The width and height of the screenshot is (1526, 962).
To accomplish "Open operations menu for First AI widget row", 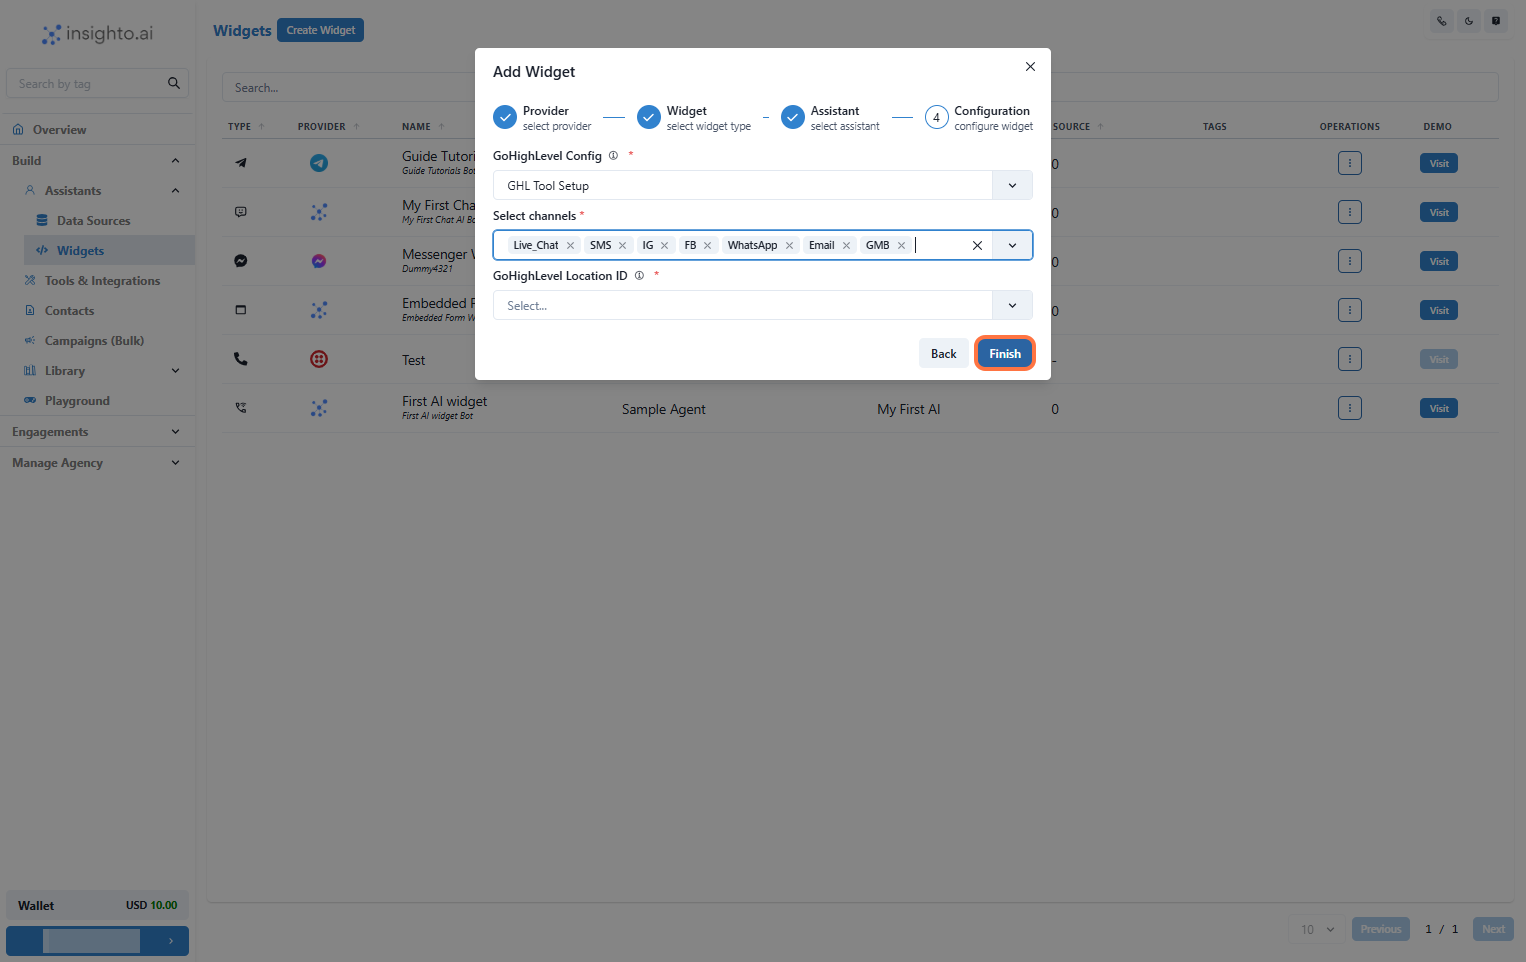I will click(1350, 408).
